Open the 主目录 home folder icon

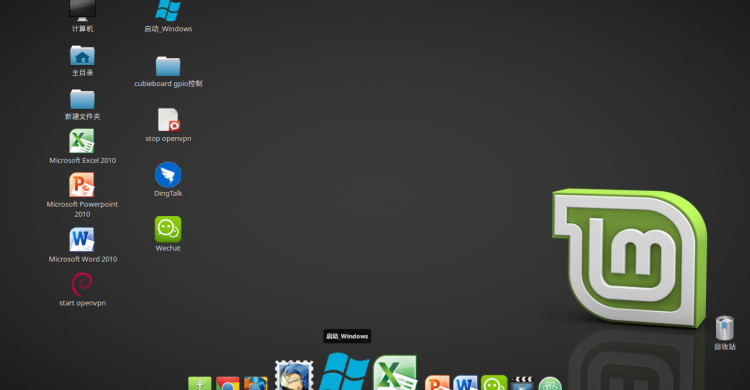coord(82,56)
